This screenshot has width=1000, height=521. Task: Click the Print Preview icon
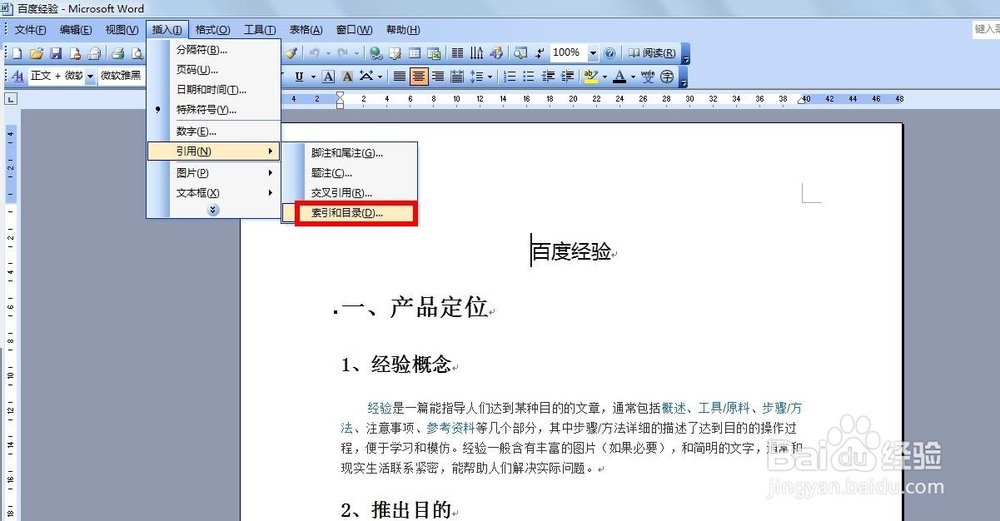(x=136, y=54)
